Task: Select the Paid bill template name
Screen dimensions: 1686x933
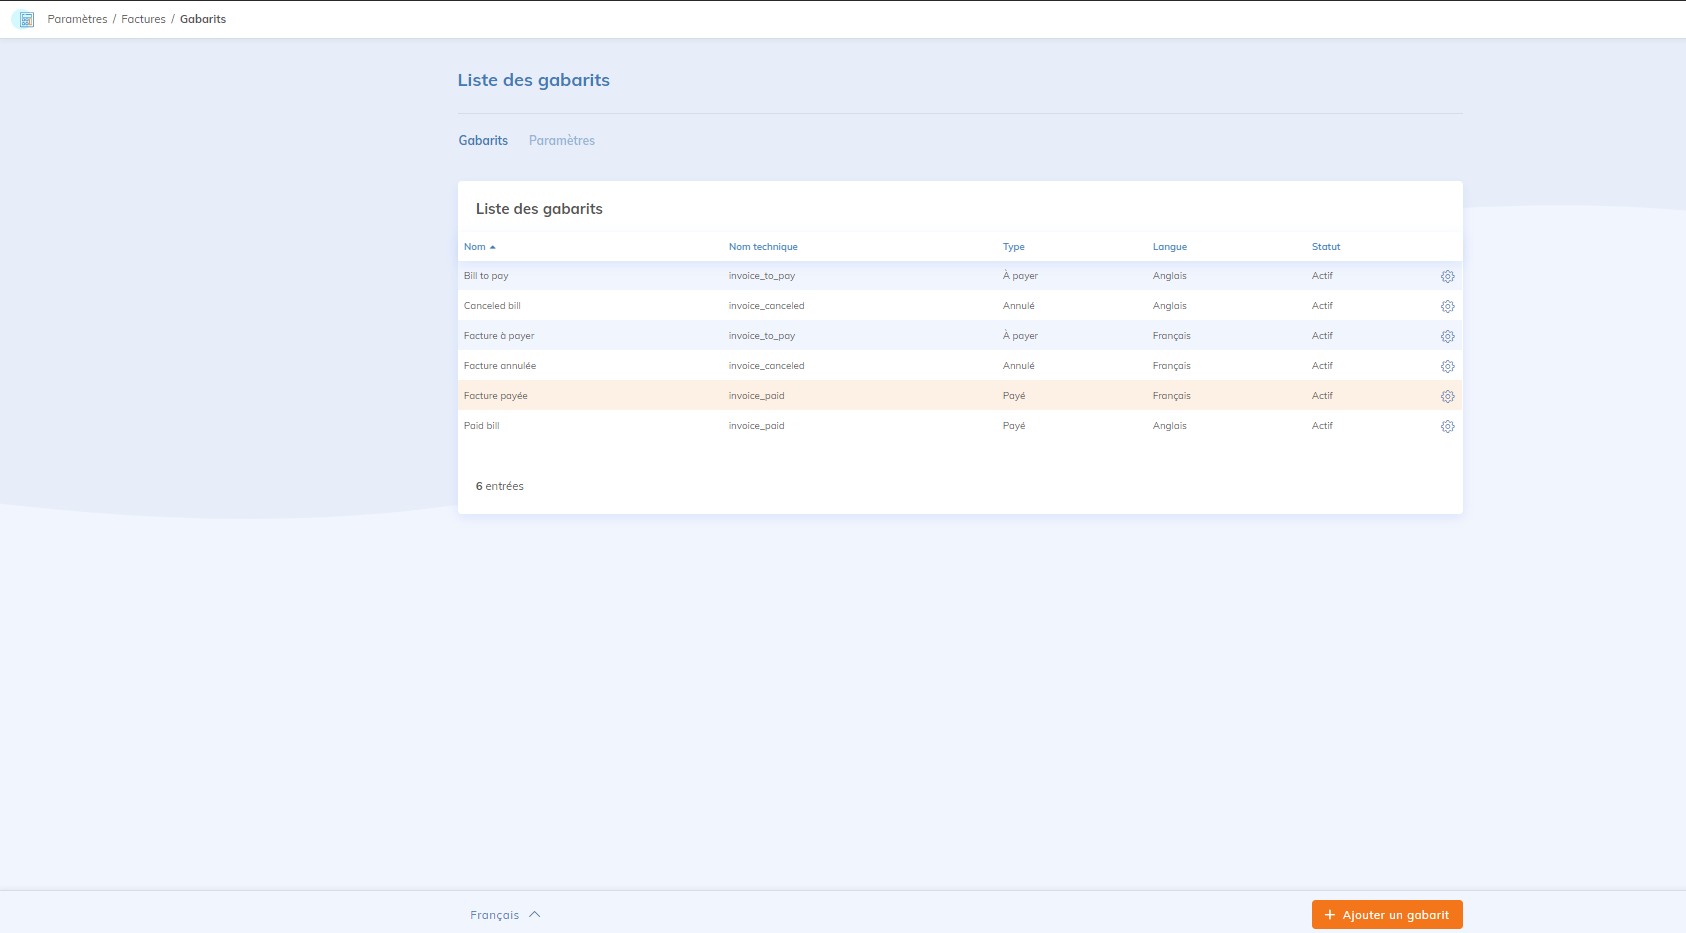Action: point(481,426)
